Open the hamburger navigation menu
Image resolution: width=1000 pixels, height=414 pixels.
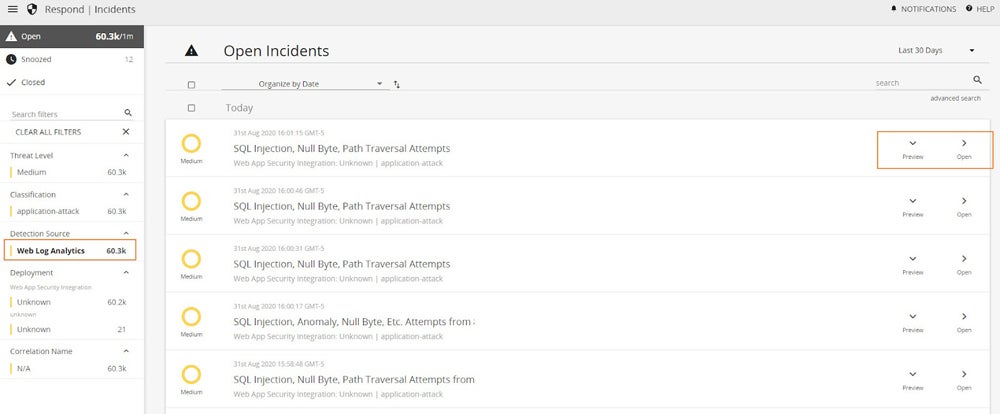coord(13,9)
